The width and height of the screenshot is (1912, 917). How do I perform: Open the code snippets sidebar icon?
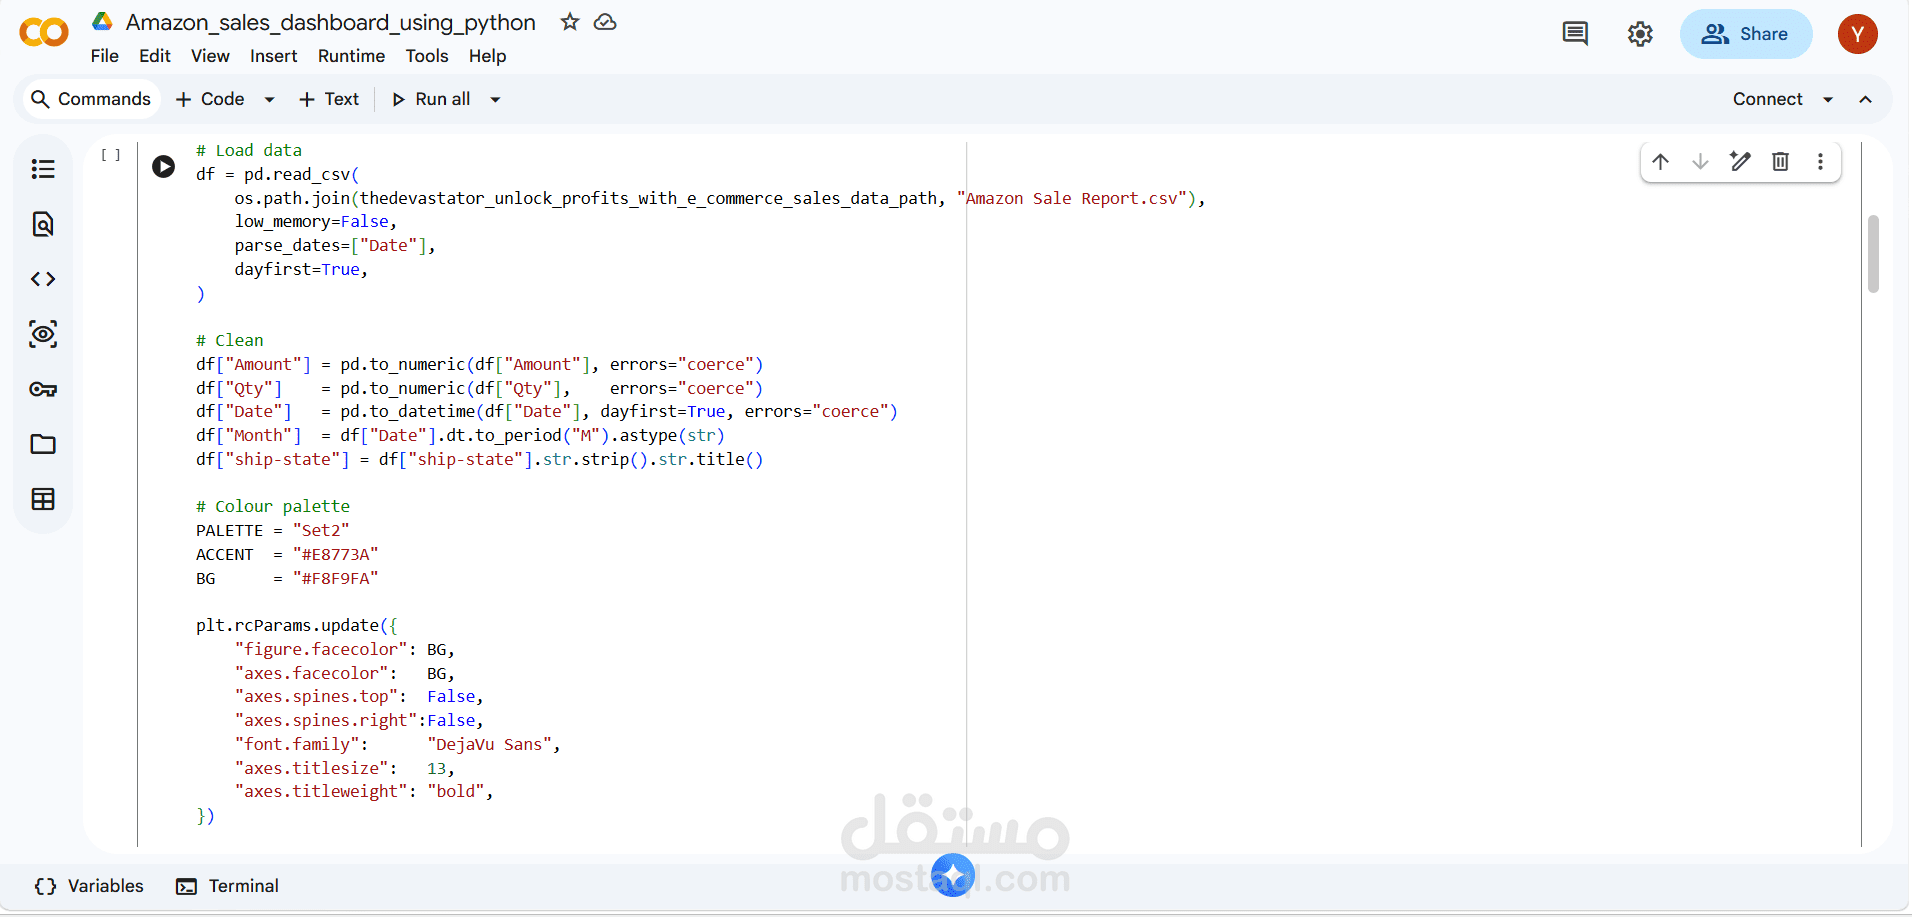[x=43, y=279]
